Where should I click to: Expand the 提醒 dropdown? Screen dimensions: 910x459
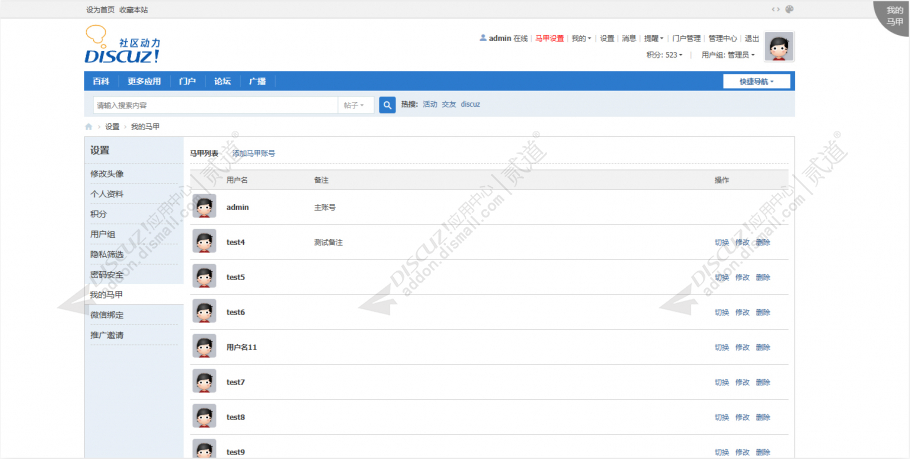653,38
